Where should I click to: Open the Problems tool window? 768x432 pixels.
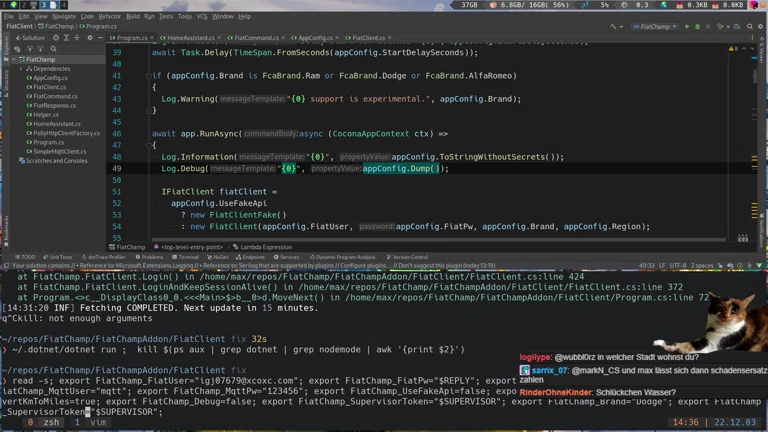tap(149, 257)
